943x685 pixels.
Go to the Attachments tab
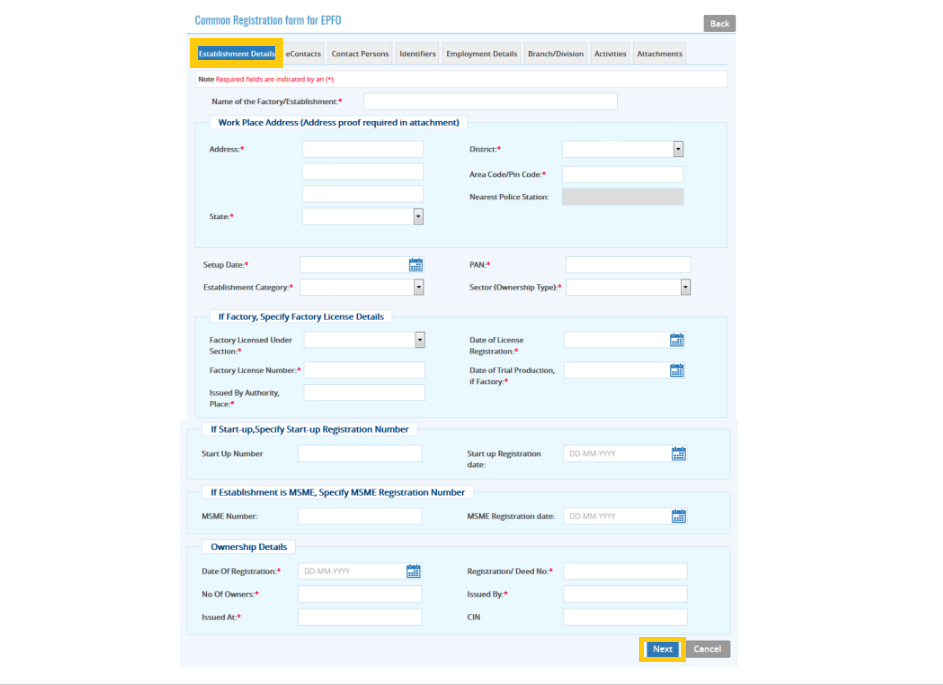tap(659, 54)
